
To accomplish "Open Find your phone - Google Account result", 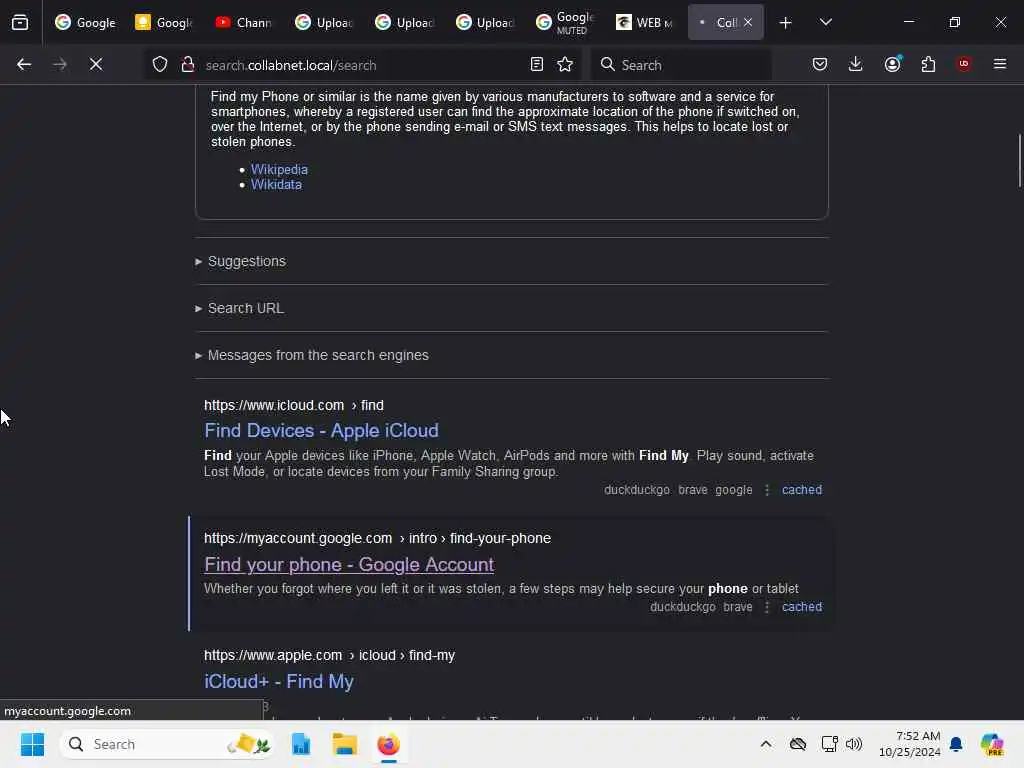I will point(349,564).
